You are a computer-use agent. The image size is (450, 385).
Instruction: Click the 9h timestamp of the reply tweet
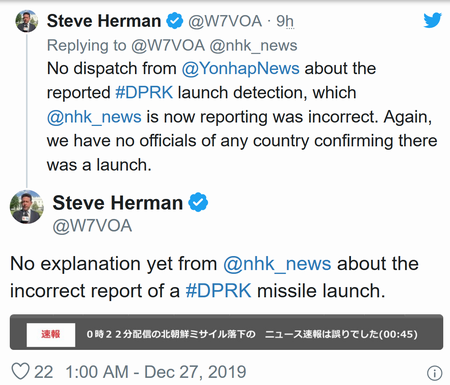pos(285,21)
